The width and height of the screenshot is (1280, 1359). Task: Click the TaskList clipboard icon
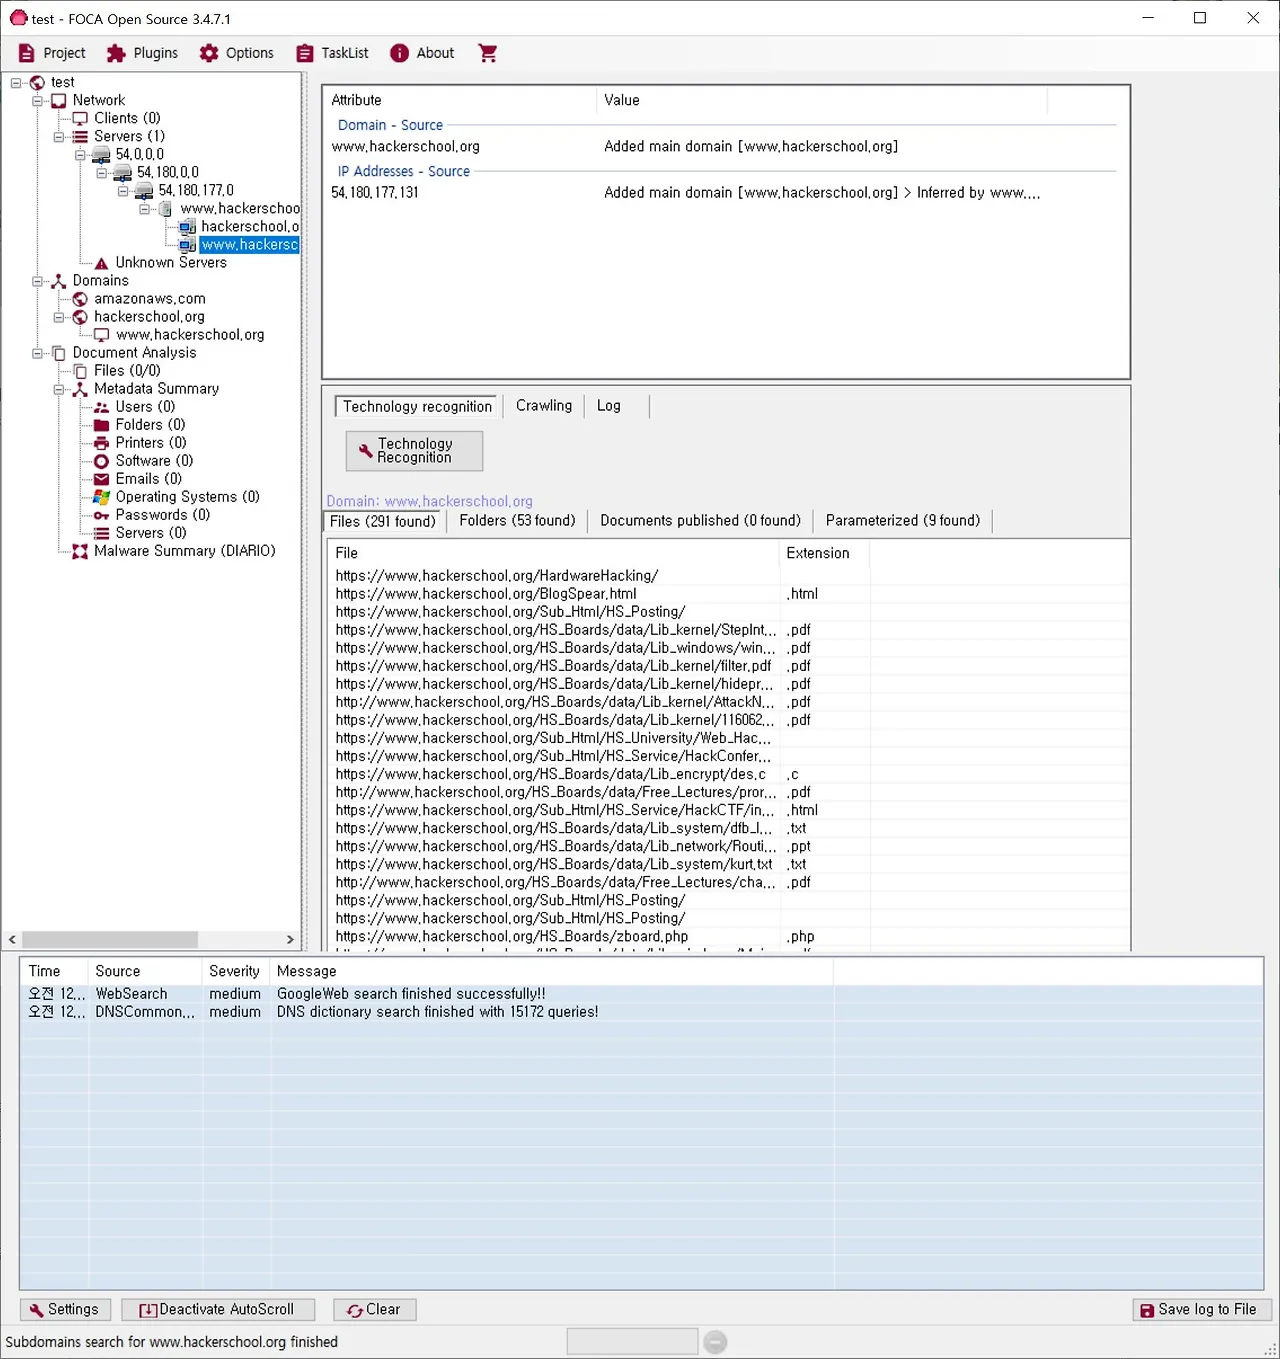(x=305, y=53)
